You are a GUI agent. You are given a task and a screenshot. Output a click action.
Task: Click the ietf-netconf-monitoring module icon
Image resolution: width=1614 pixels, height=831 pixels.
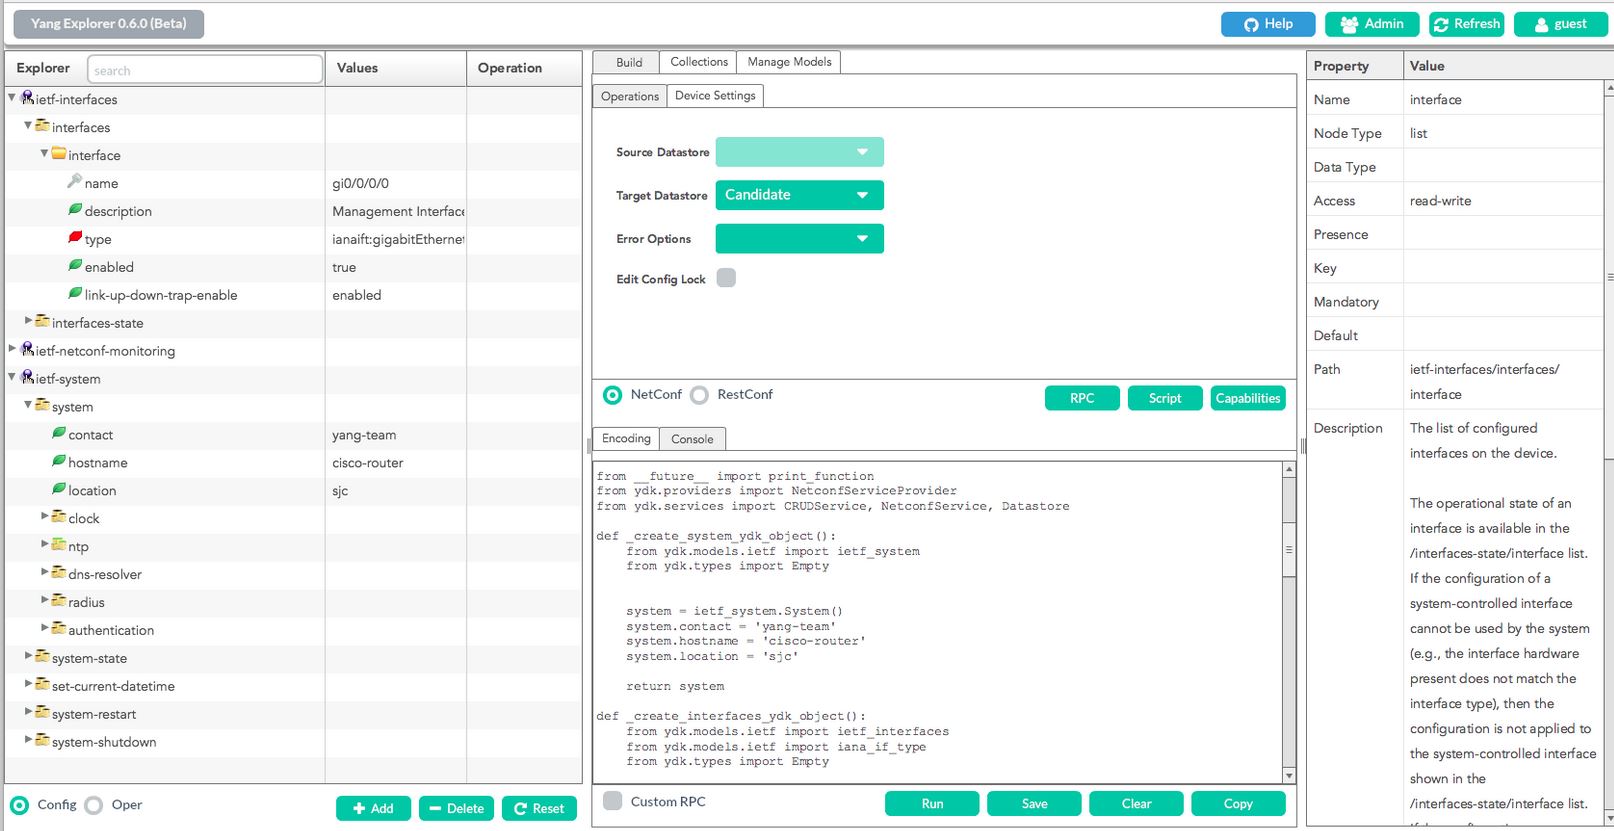pos(27,350)
